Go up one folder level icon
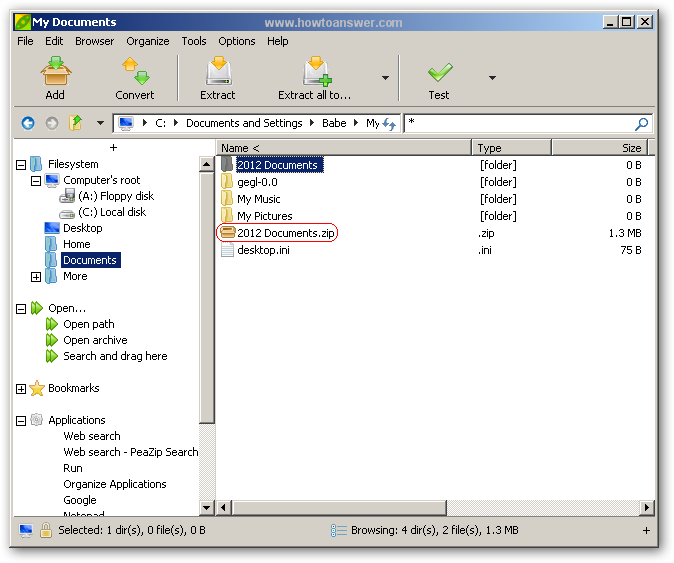 (76, 123)
